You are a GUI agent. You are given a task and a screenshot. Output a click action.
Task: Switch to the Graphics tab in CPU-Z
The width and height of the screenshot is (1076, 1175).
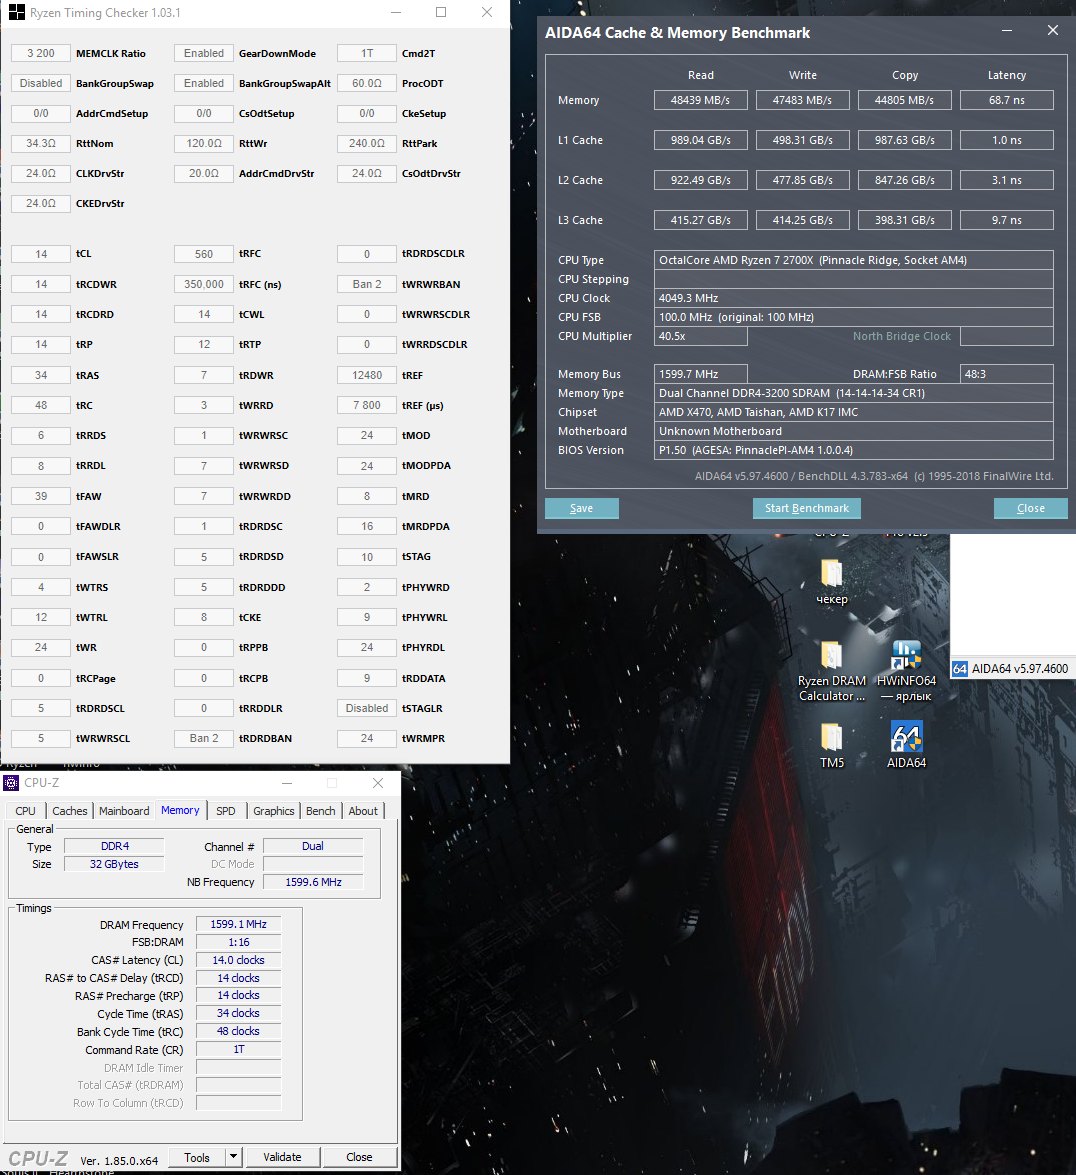(x=273, y=811)
